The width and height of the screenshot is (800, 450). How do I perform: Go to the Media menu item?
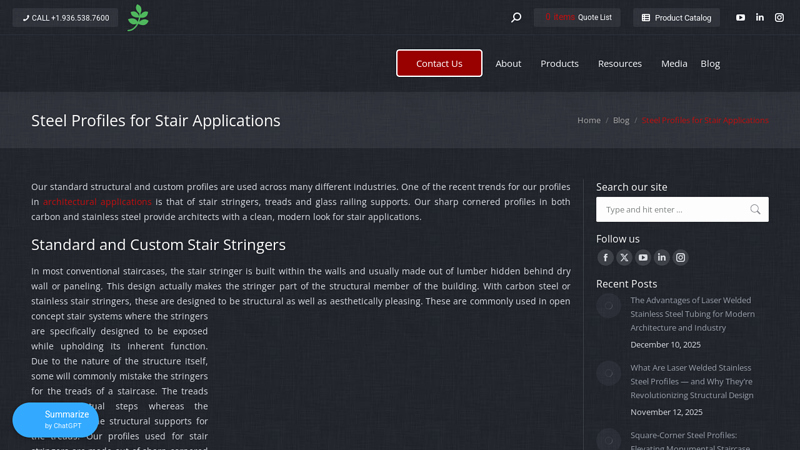(x=674, y=63)
